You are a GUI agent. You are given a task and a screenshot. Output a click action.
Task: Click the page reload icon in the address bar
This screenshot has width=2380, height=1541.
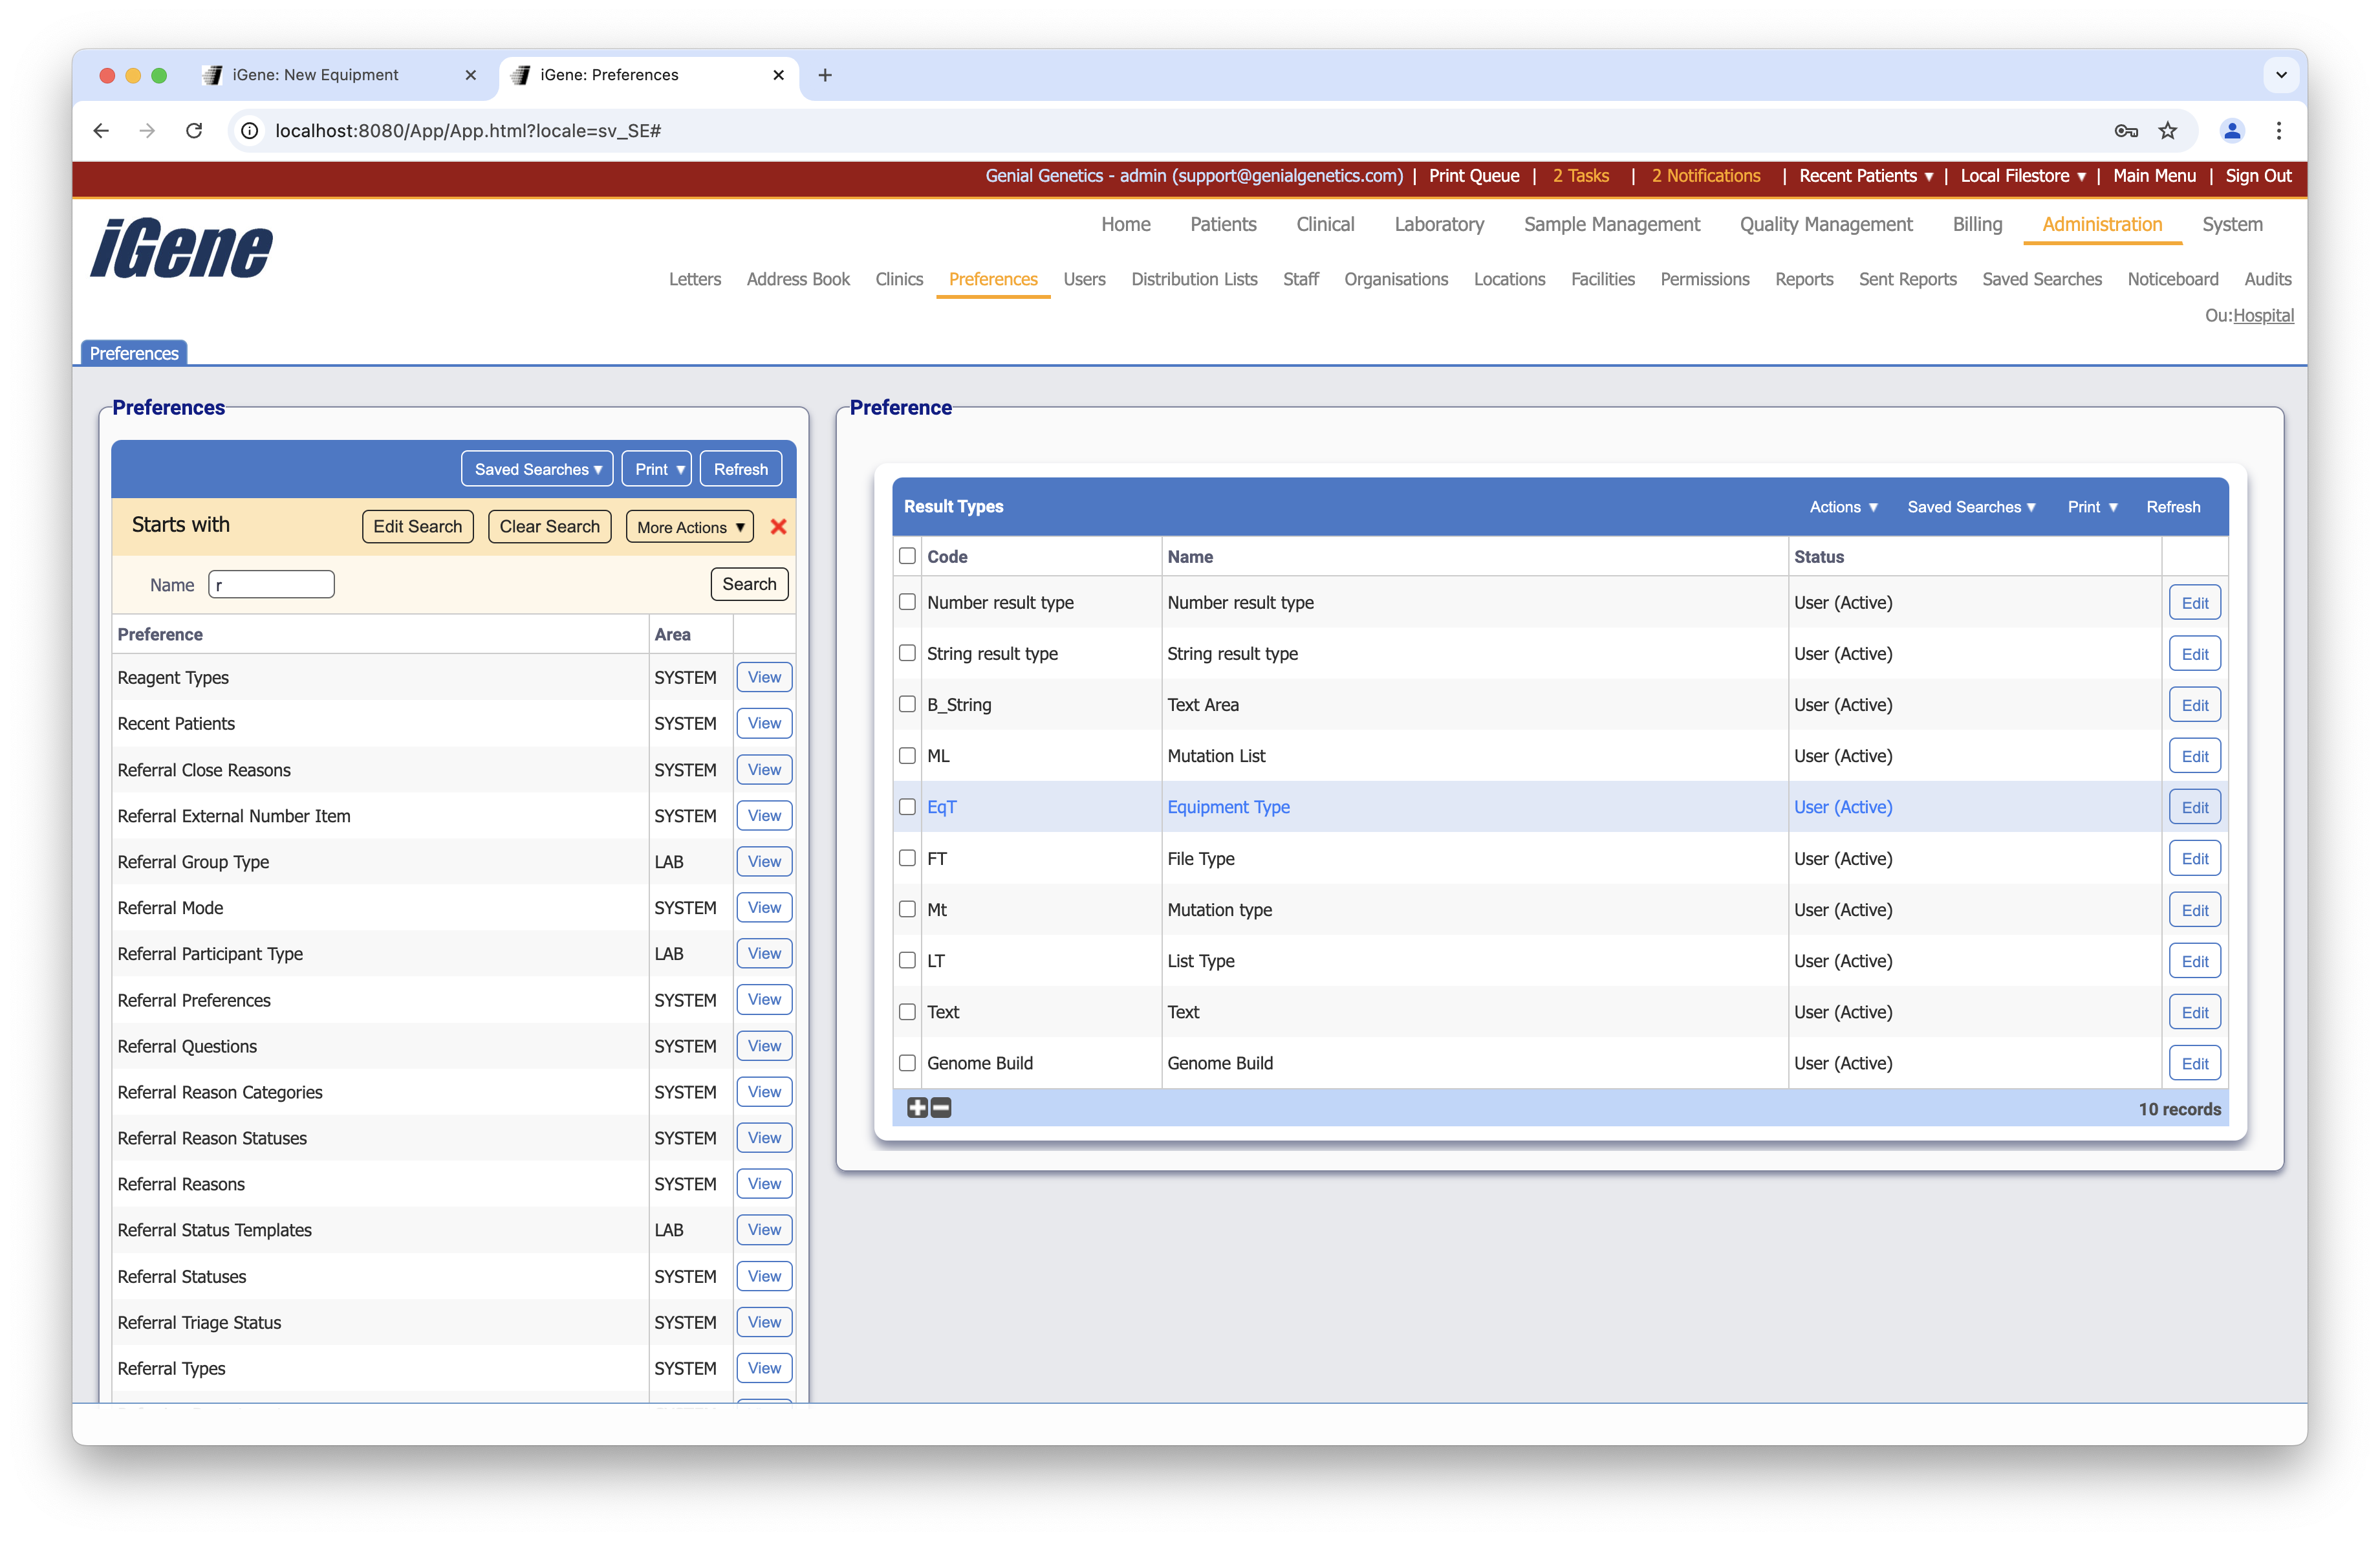pos(194,131)
